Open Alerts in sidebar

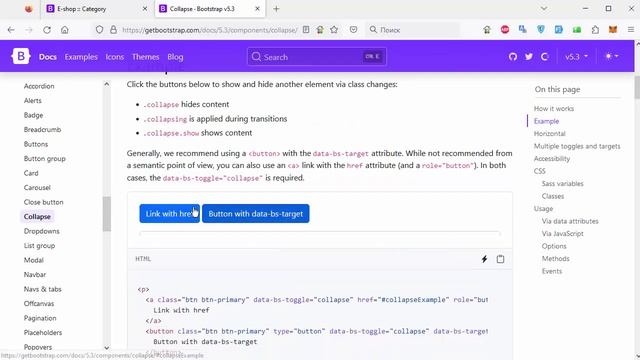coord(33,100)
